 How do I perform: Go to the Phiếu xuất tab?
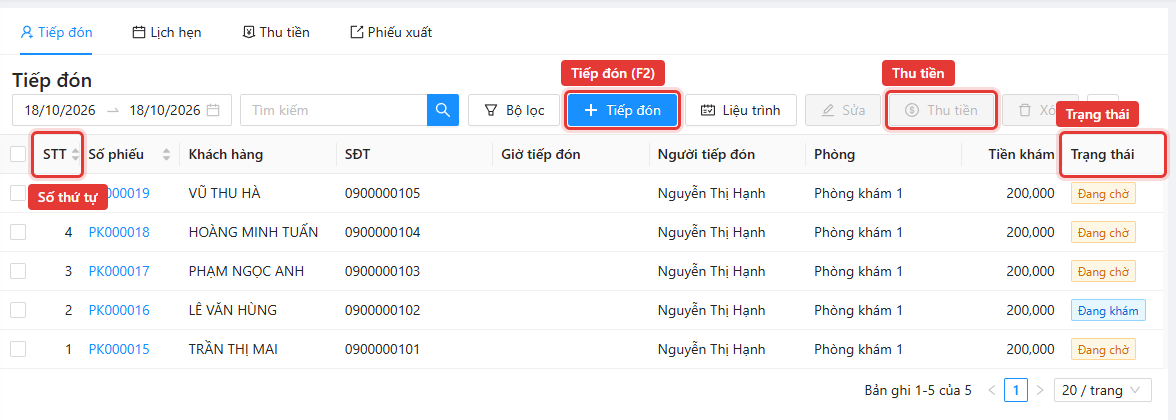(391, 32)
